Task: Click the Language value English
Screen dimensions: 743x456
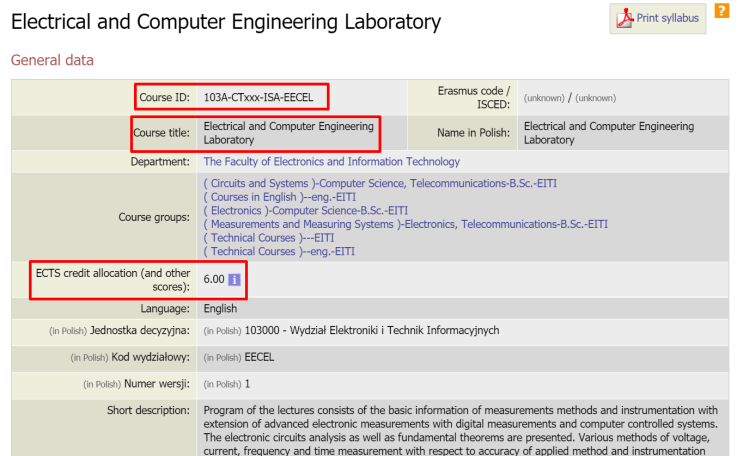Action: (x=220, y=309)
